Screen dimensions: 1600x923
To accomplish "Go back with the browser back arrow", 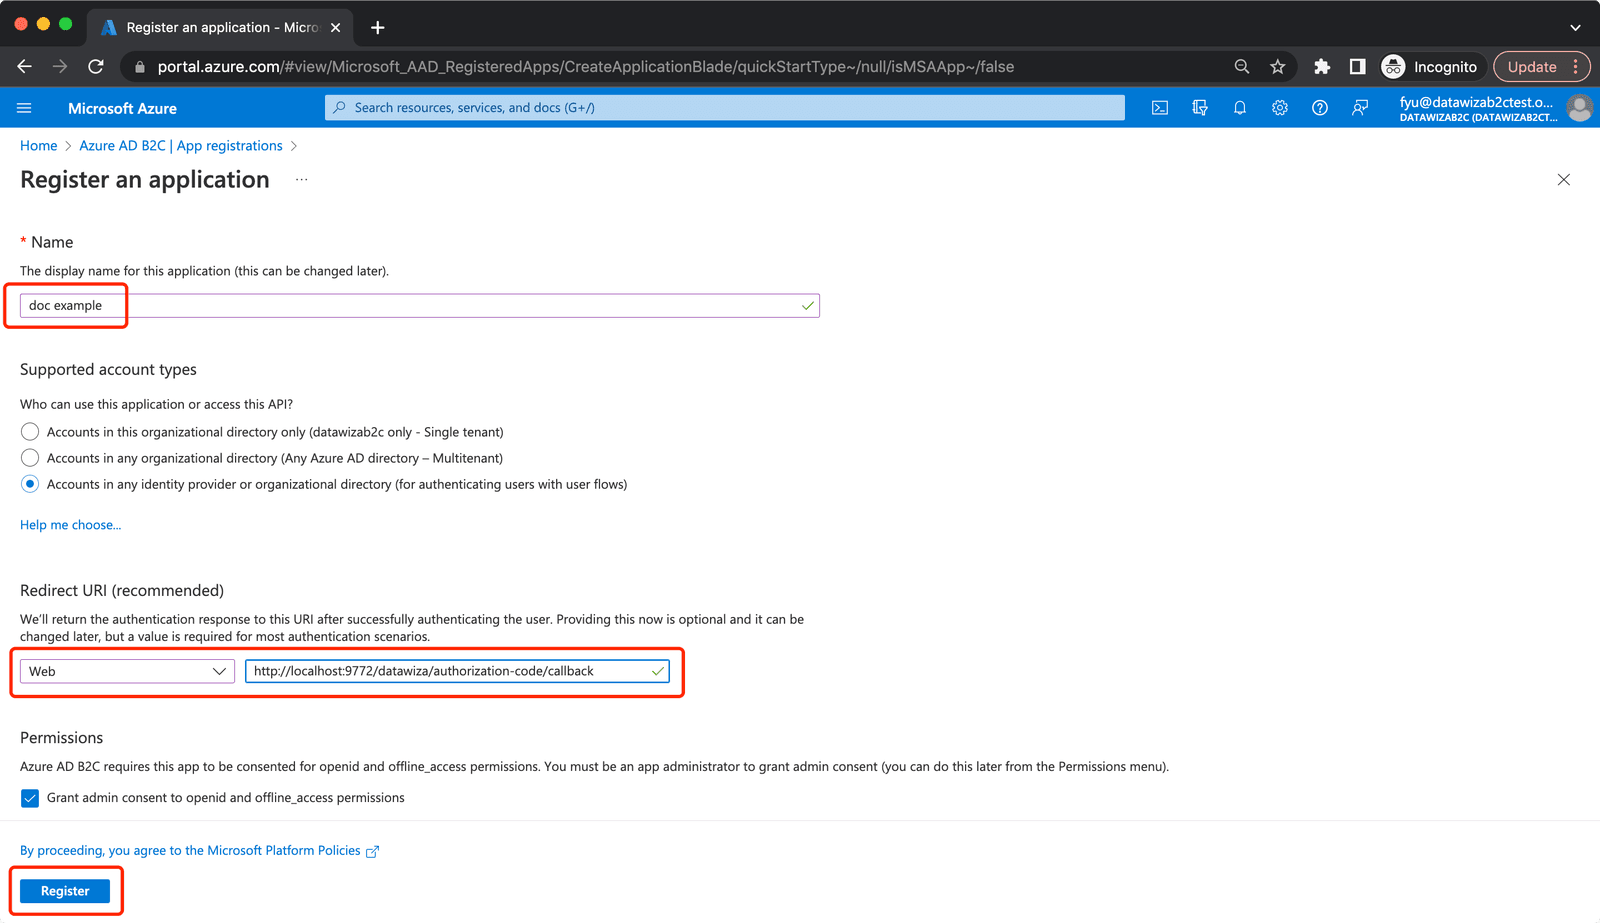I will point(25,66).
